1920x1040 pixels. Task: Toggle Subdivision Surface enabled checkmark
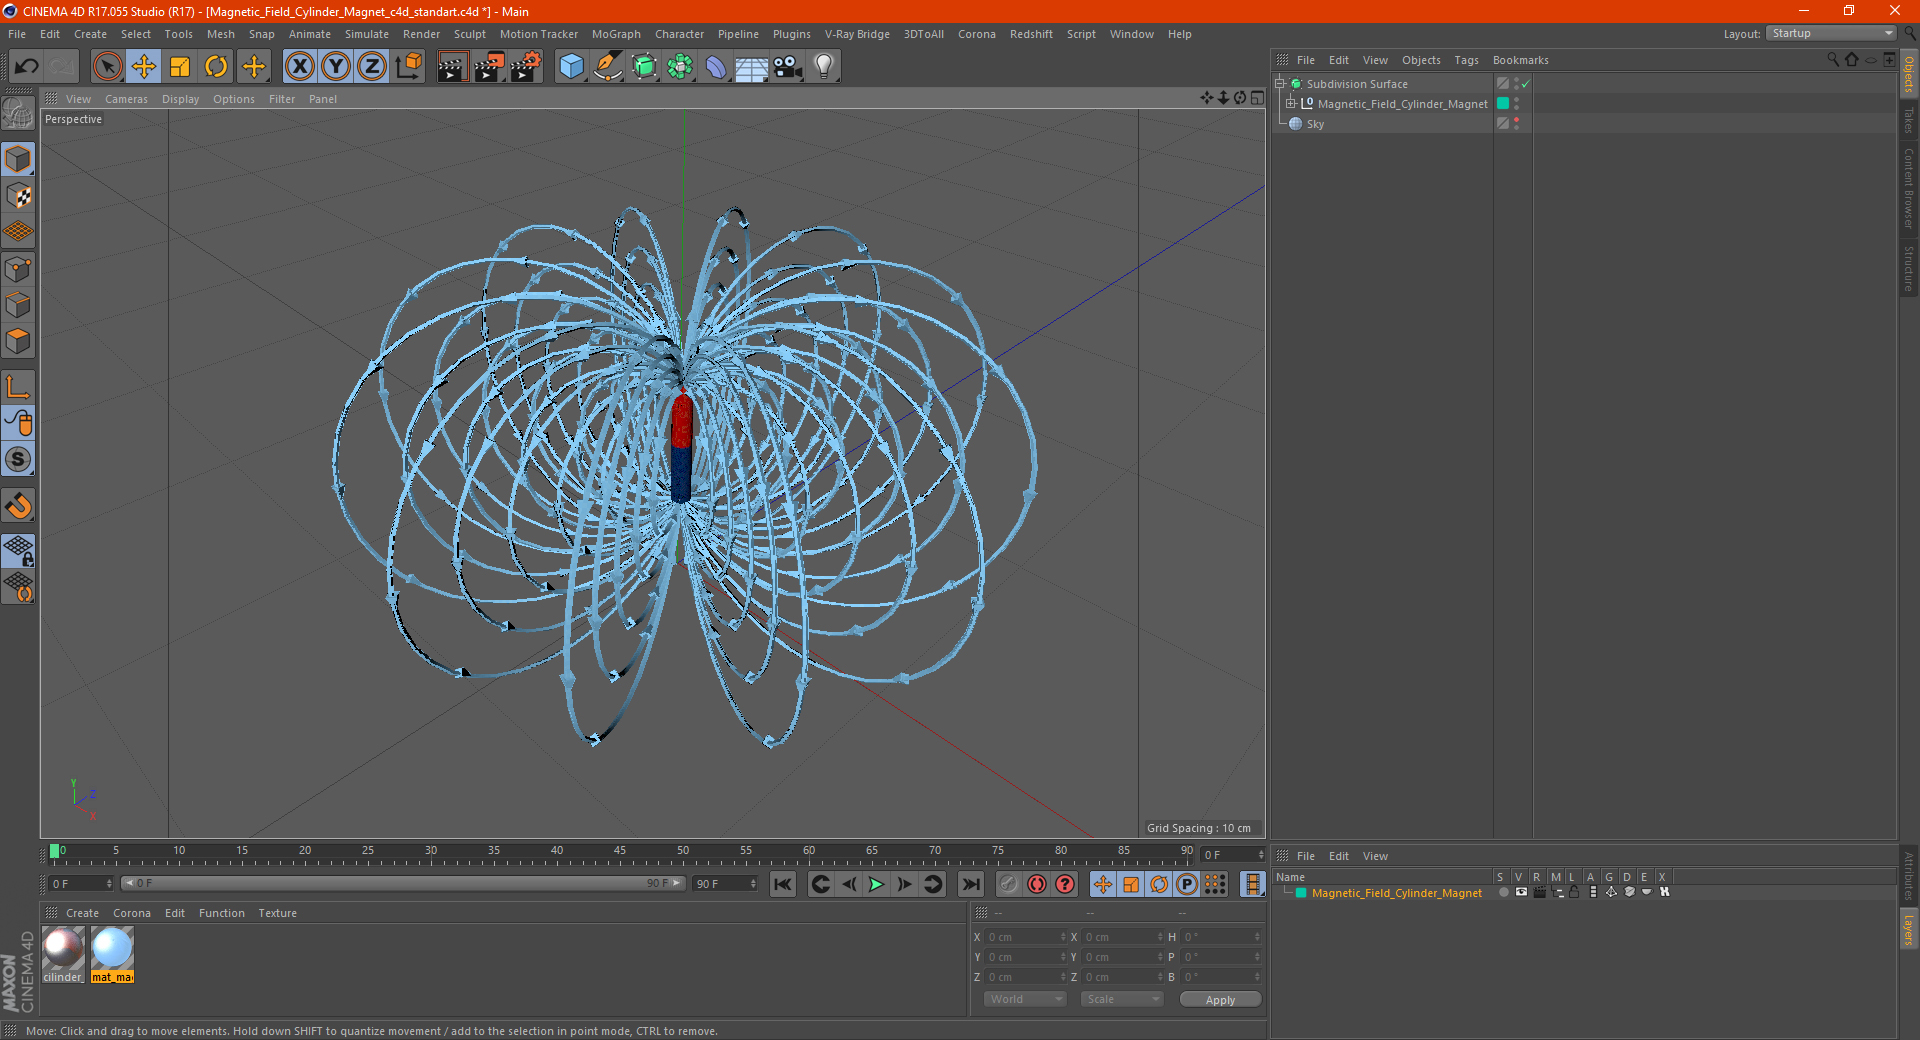[1525, 84]
